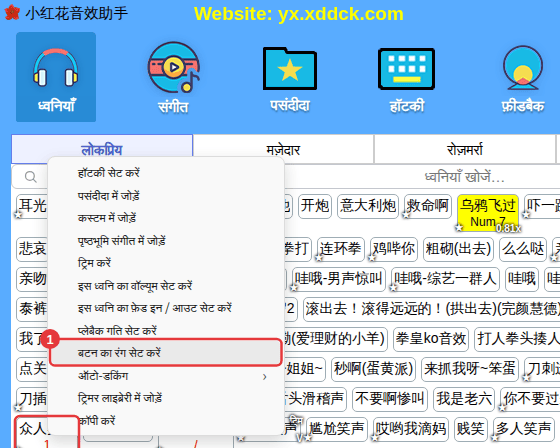Play the 多人笑声 sound button

[523, 429]
